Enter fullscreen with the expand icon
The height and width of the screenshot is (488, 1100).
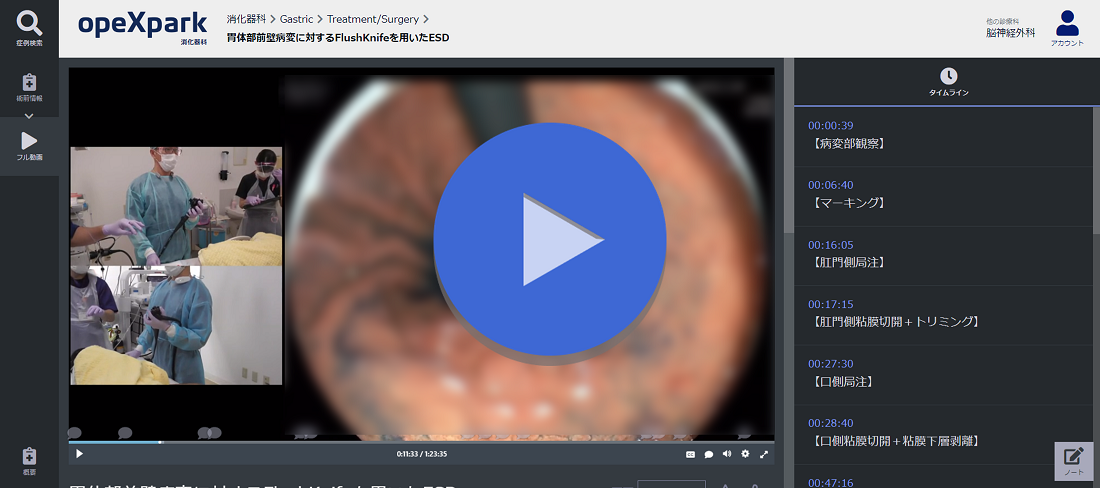click(764, 454)
